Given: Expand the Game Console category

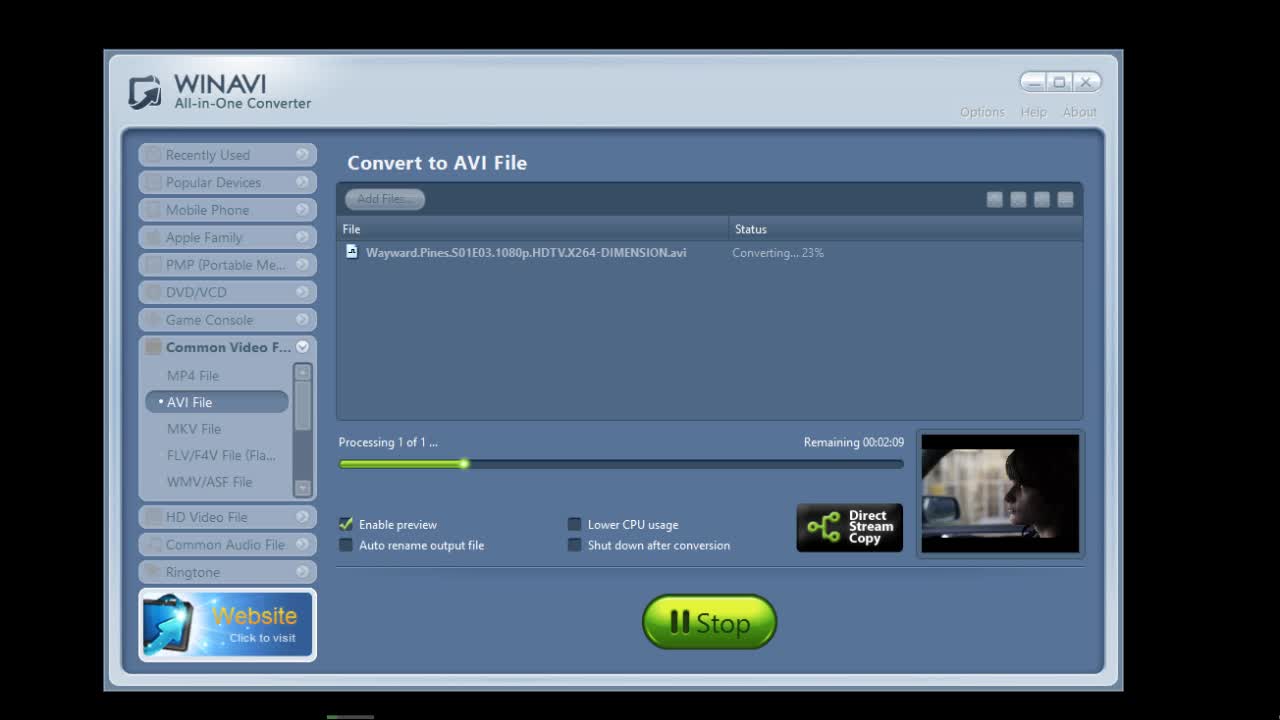Looking at the screenshot, I should 227,320.
